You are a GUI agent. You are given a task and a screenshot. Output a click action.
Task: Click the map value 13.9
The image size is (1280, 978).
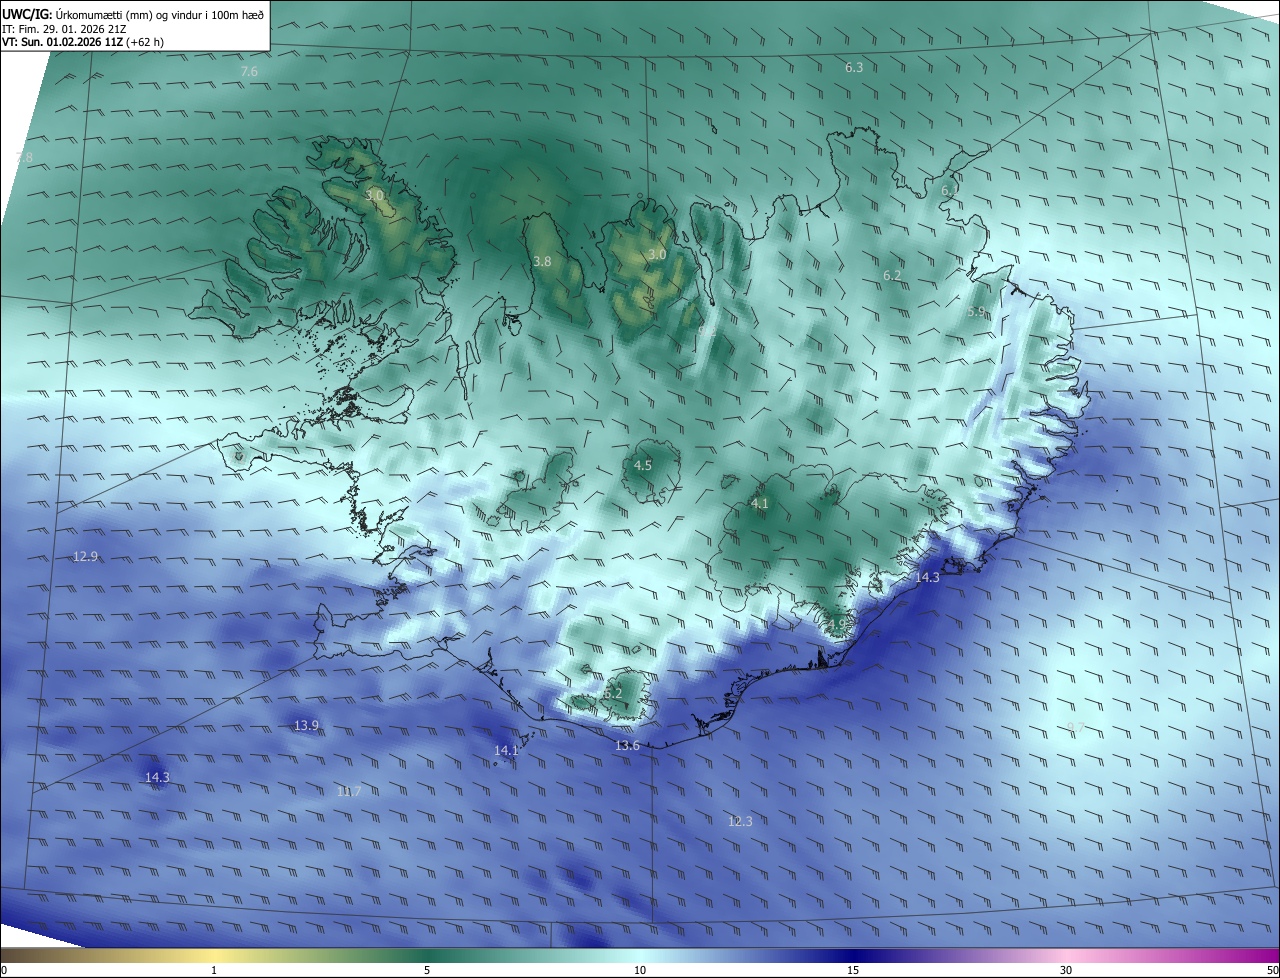306,725
